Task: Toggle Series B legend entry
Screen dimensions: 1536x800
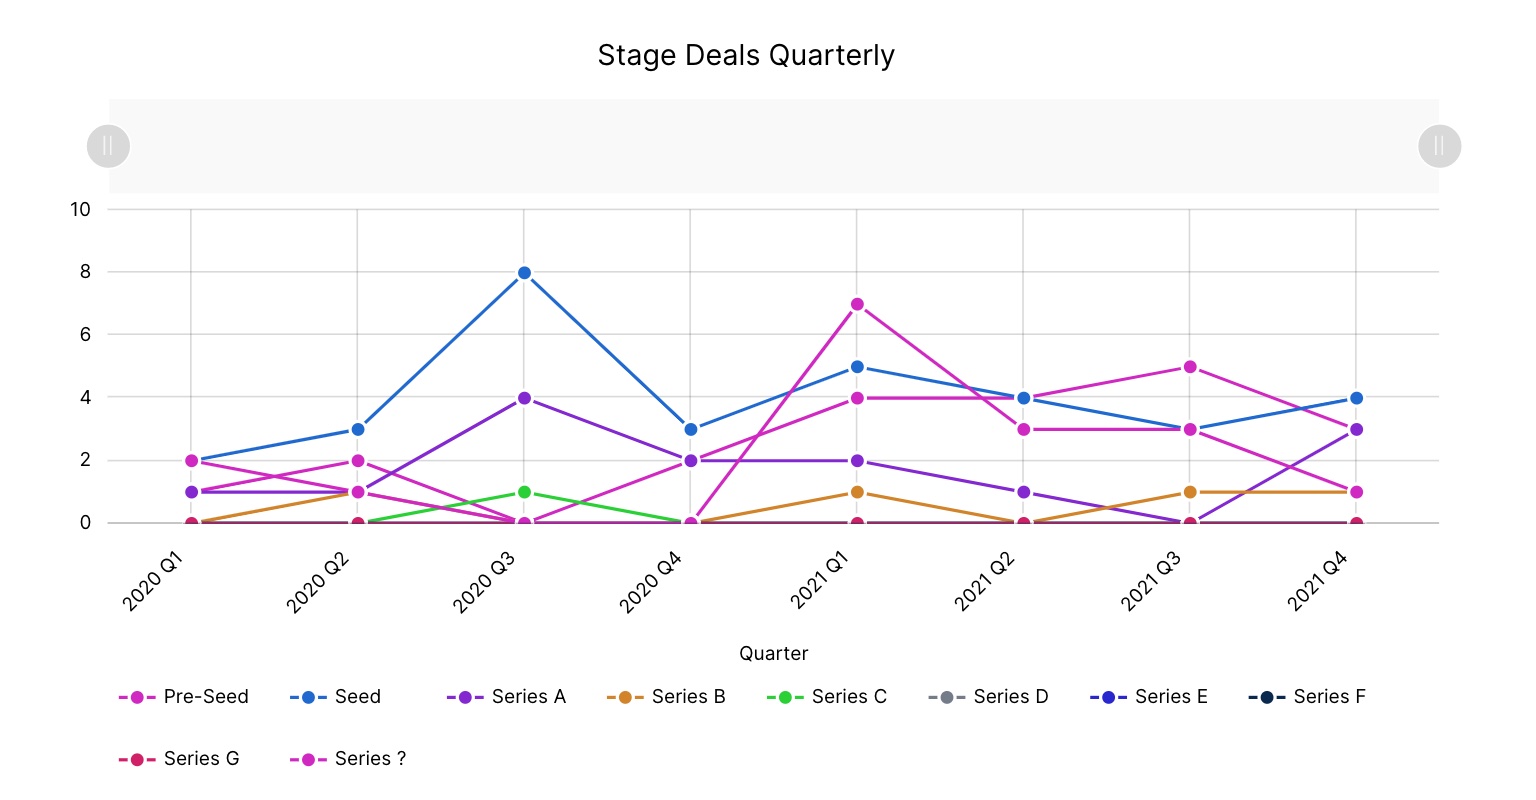Action: click(666, 697)
